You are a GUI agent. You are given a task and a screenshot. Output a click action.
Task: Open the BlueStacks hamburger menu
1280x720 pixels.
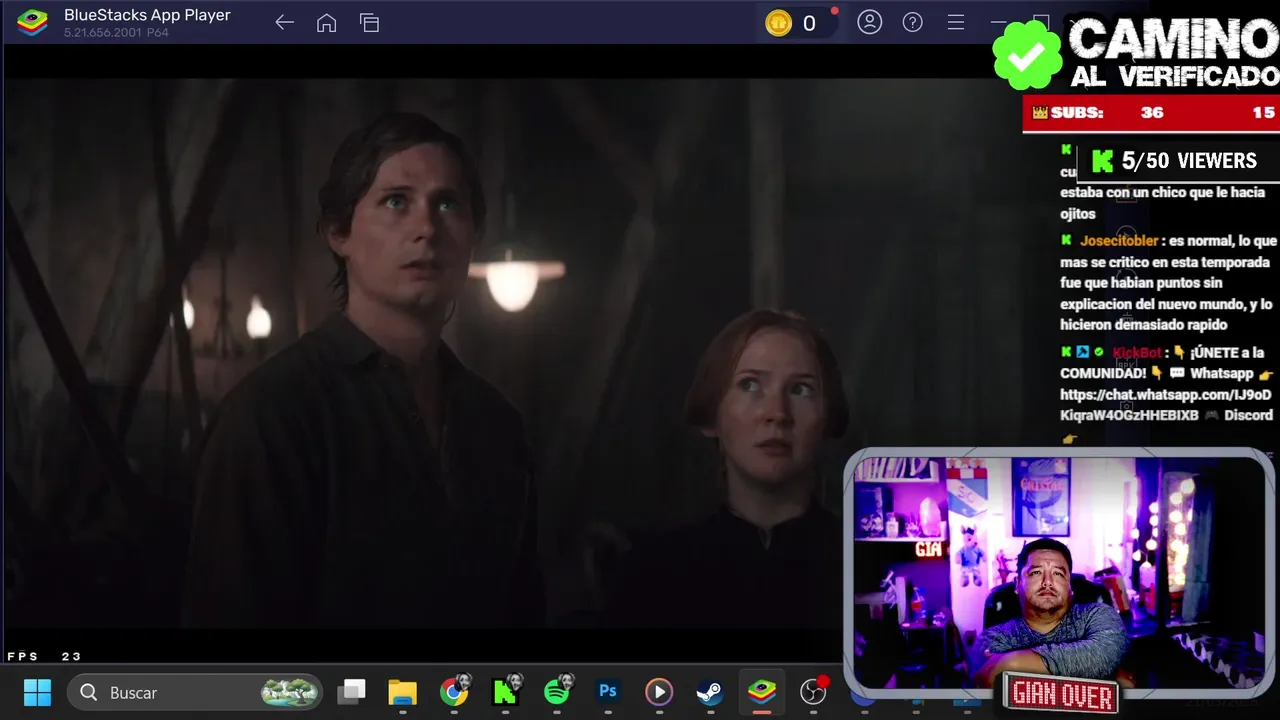(x=955, y=22)
